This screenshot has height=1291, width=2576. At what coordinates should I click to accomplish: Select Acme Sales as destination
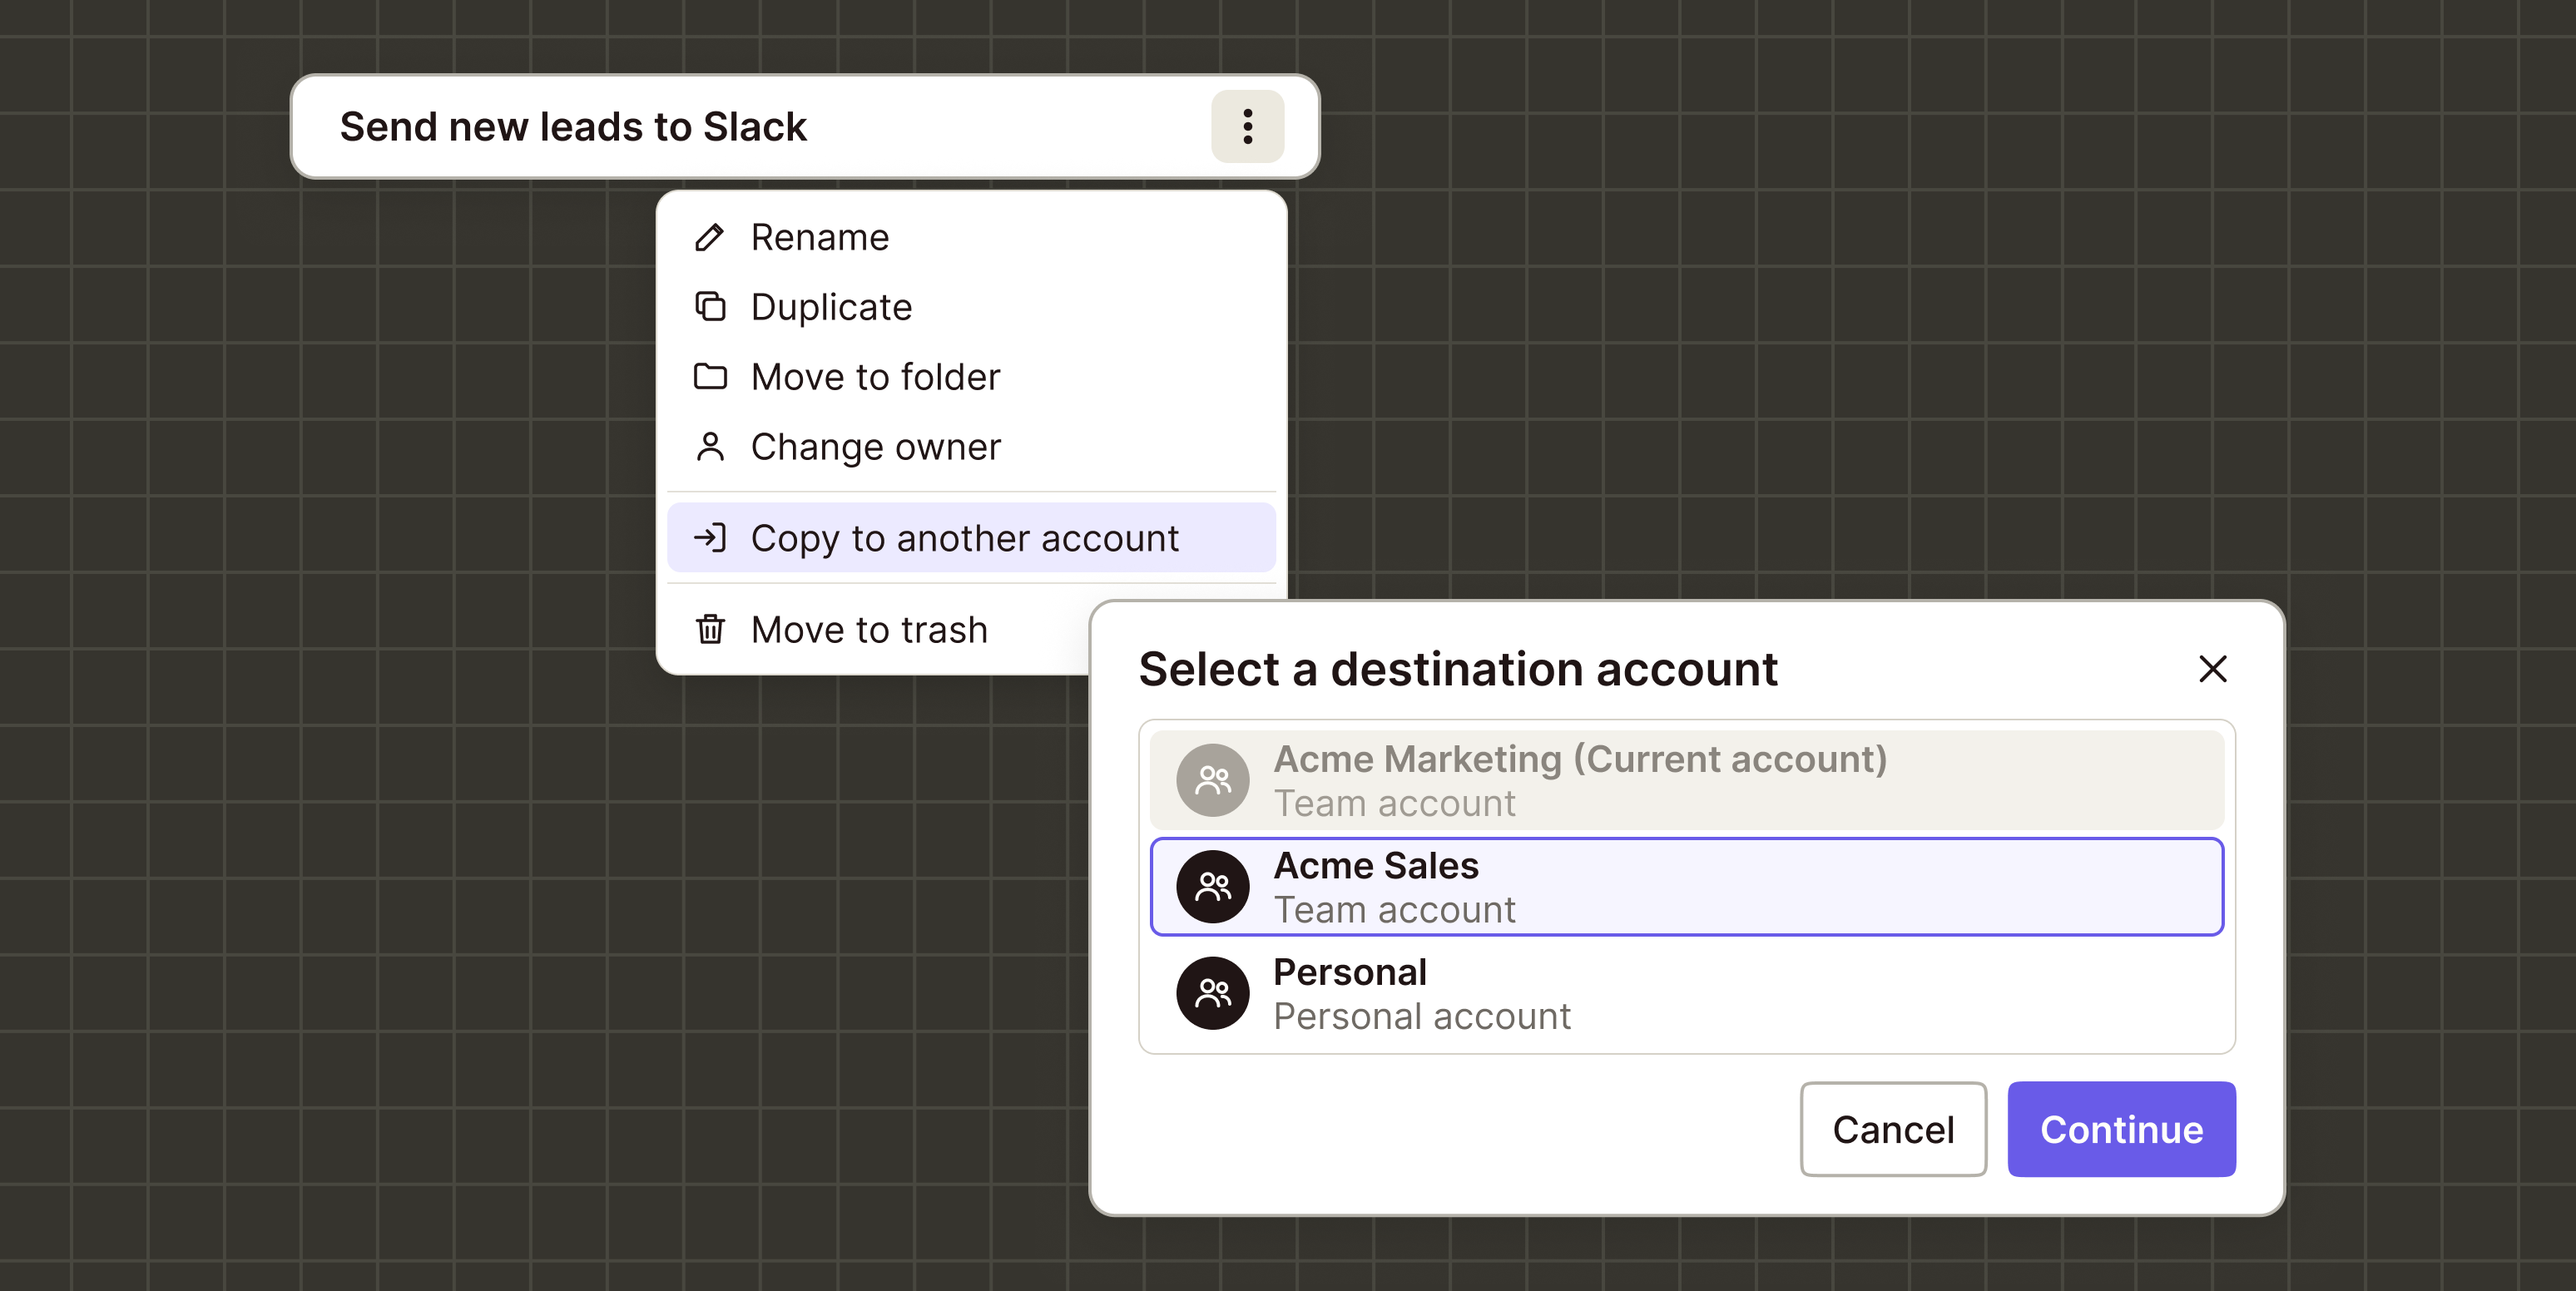tap(1686, 886)
